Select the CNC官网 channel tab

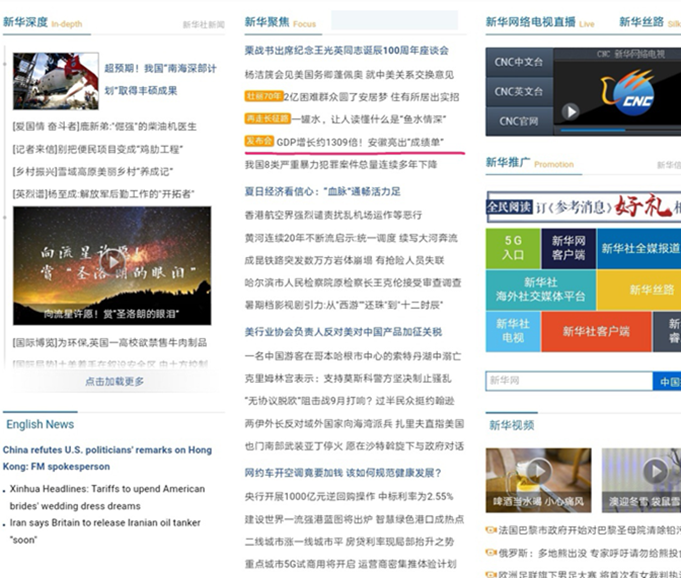pos(519,121)
